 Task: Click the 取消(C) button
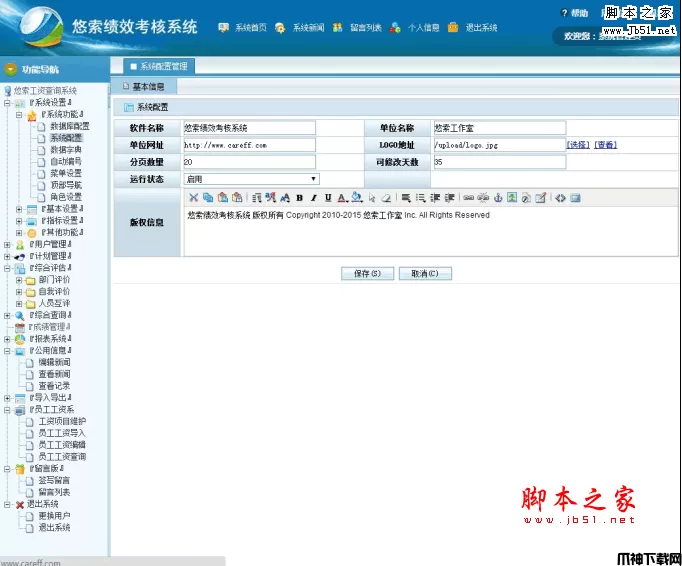point(424,273)
